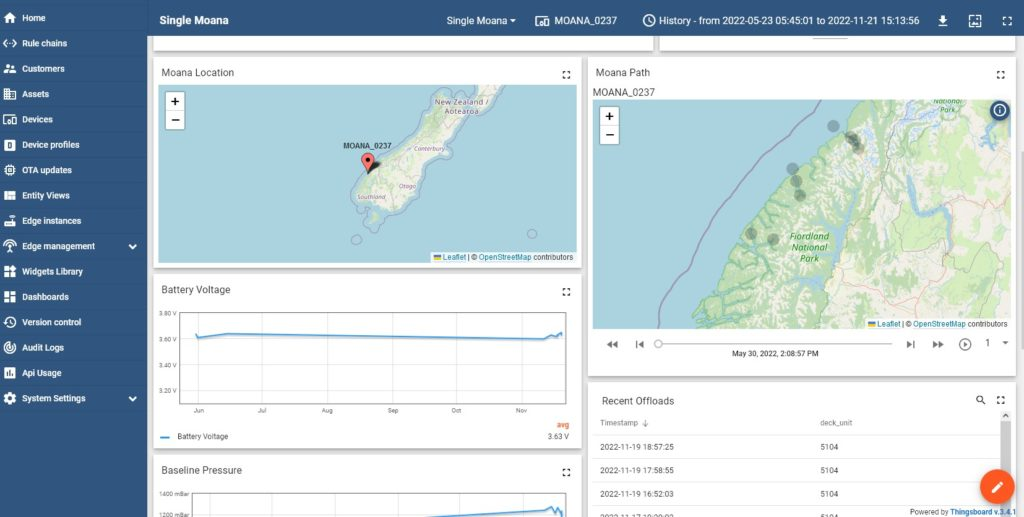This screenshot has height=517, width=1024.
Task: Click the System Settings gear icon
Action: click(x=10, y=398)
